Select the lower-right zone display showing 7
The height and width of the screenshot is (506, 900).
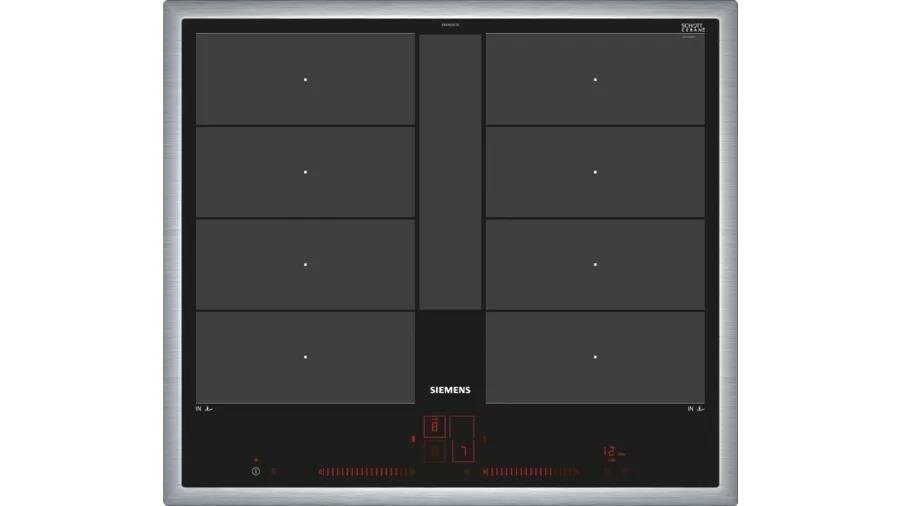pyautogui.click(x=463, y=452)
